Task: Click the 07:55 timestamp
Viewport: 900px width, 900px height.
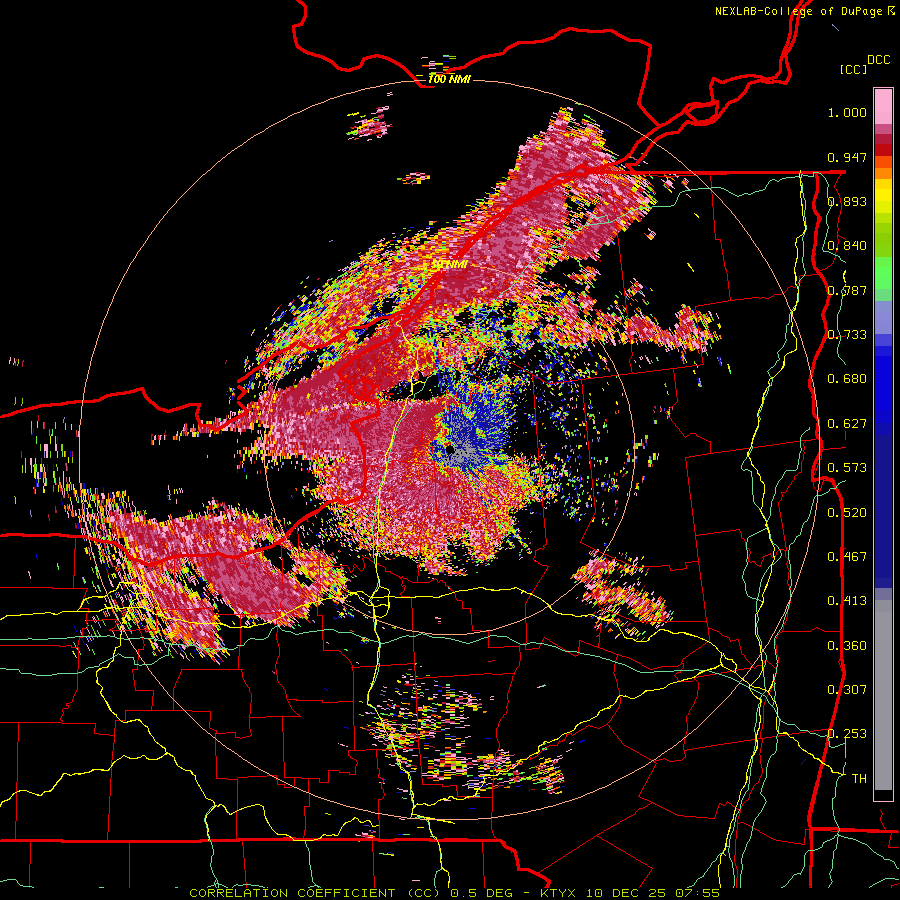Action: [x=698, y=893]
